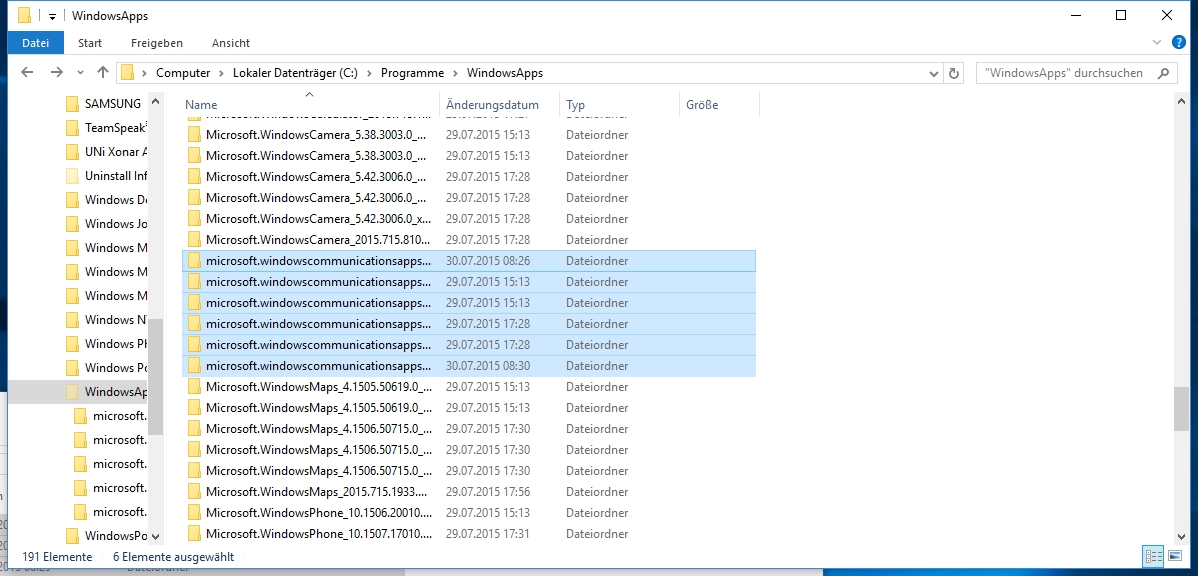
Task: Open the Datei ribbon tab
Action: point(36,43)
